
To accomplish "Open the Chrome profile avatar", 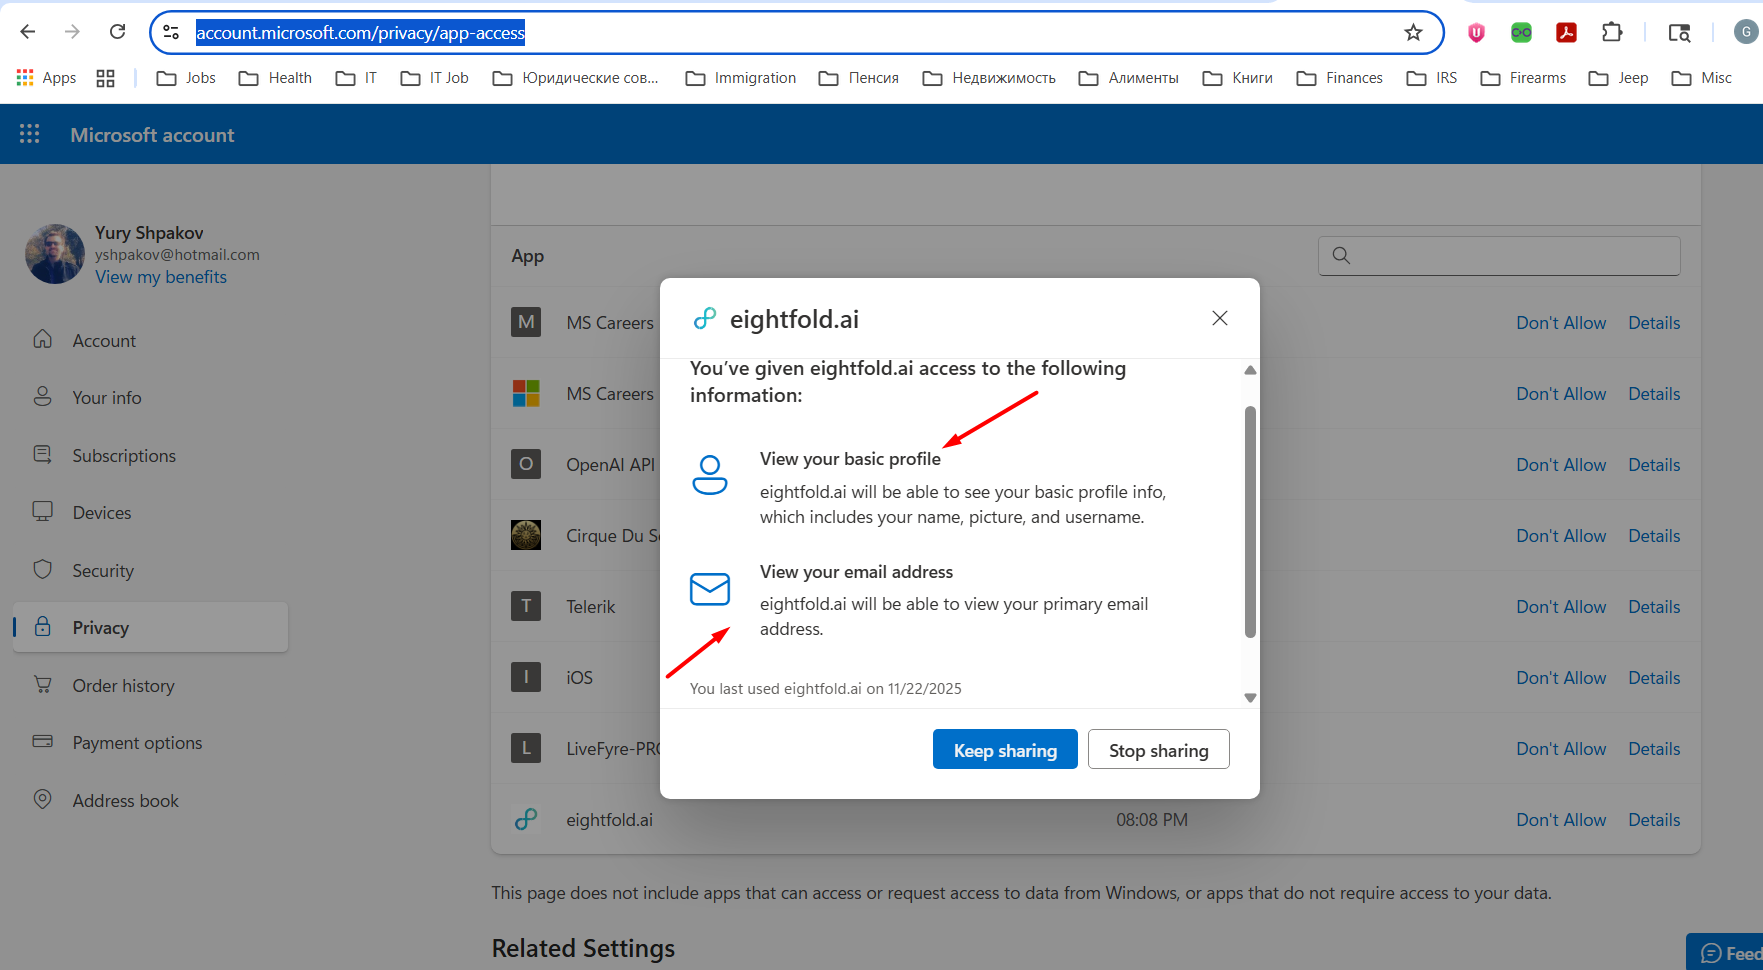I will [1745, 32].
